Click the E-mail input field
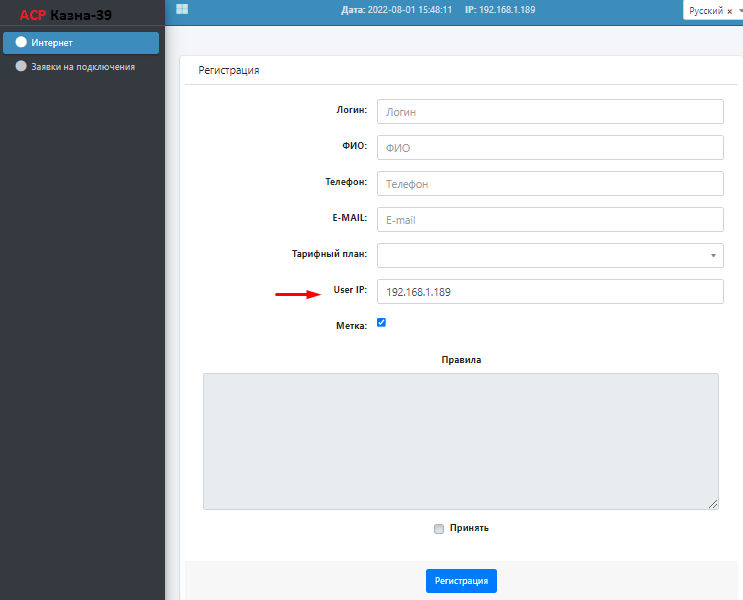This screenshot has width=743, height=600. [x=549, y=220]
